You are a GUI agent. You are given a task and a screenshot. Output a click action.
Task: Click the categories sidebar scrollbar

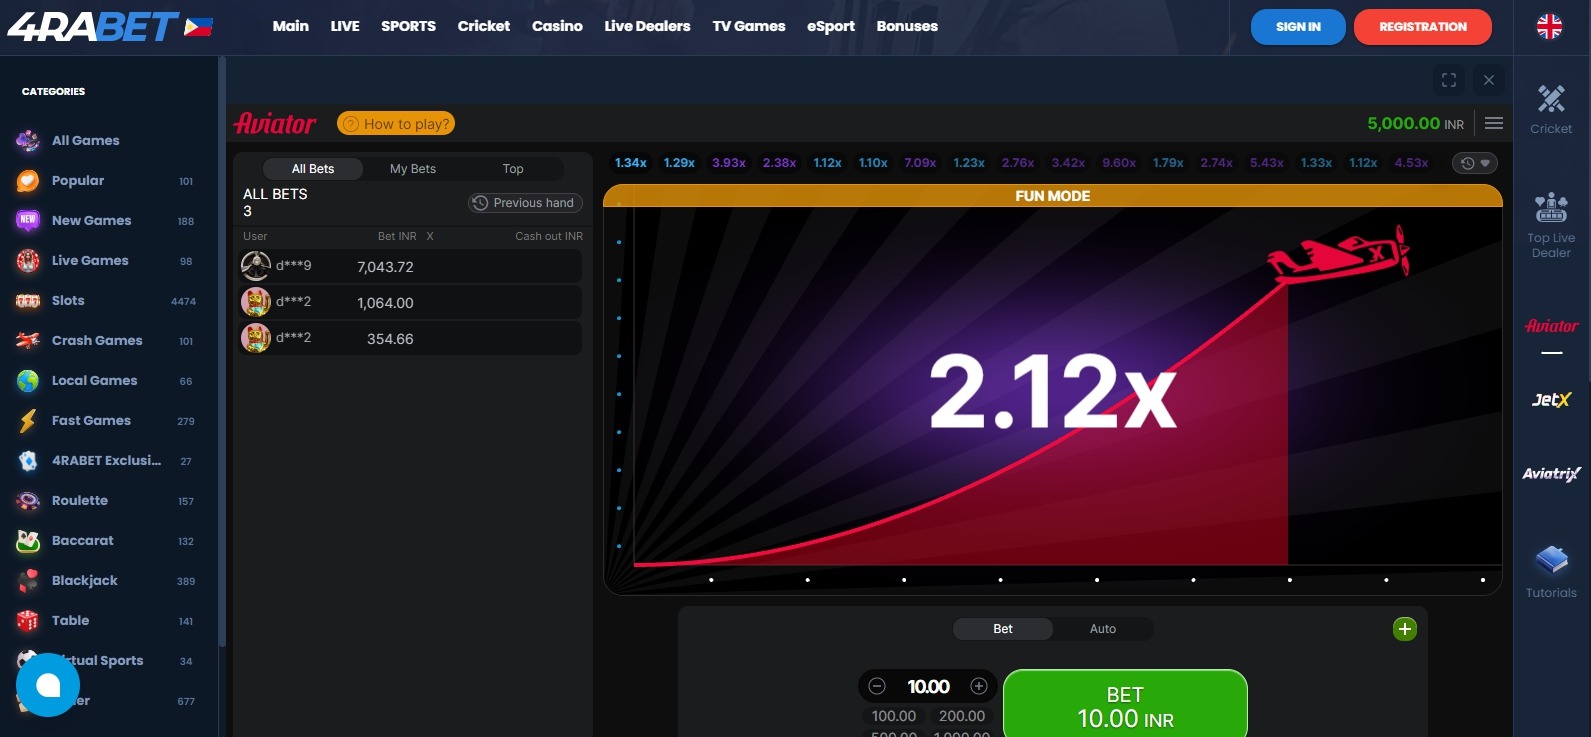tap(222, 350)
